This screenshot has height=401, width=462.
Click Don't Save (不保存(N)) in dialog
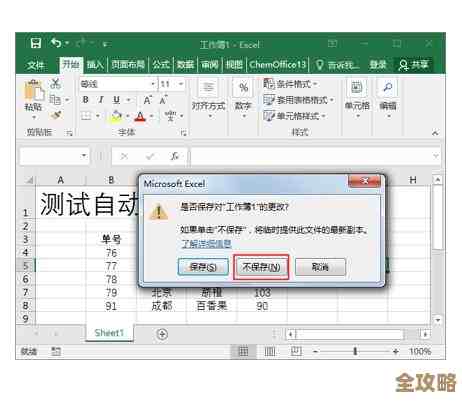click(261, 267)
